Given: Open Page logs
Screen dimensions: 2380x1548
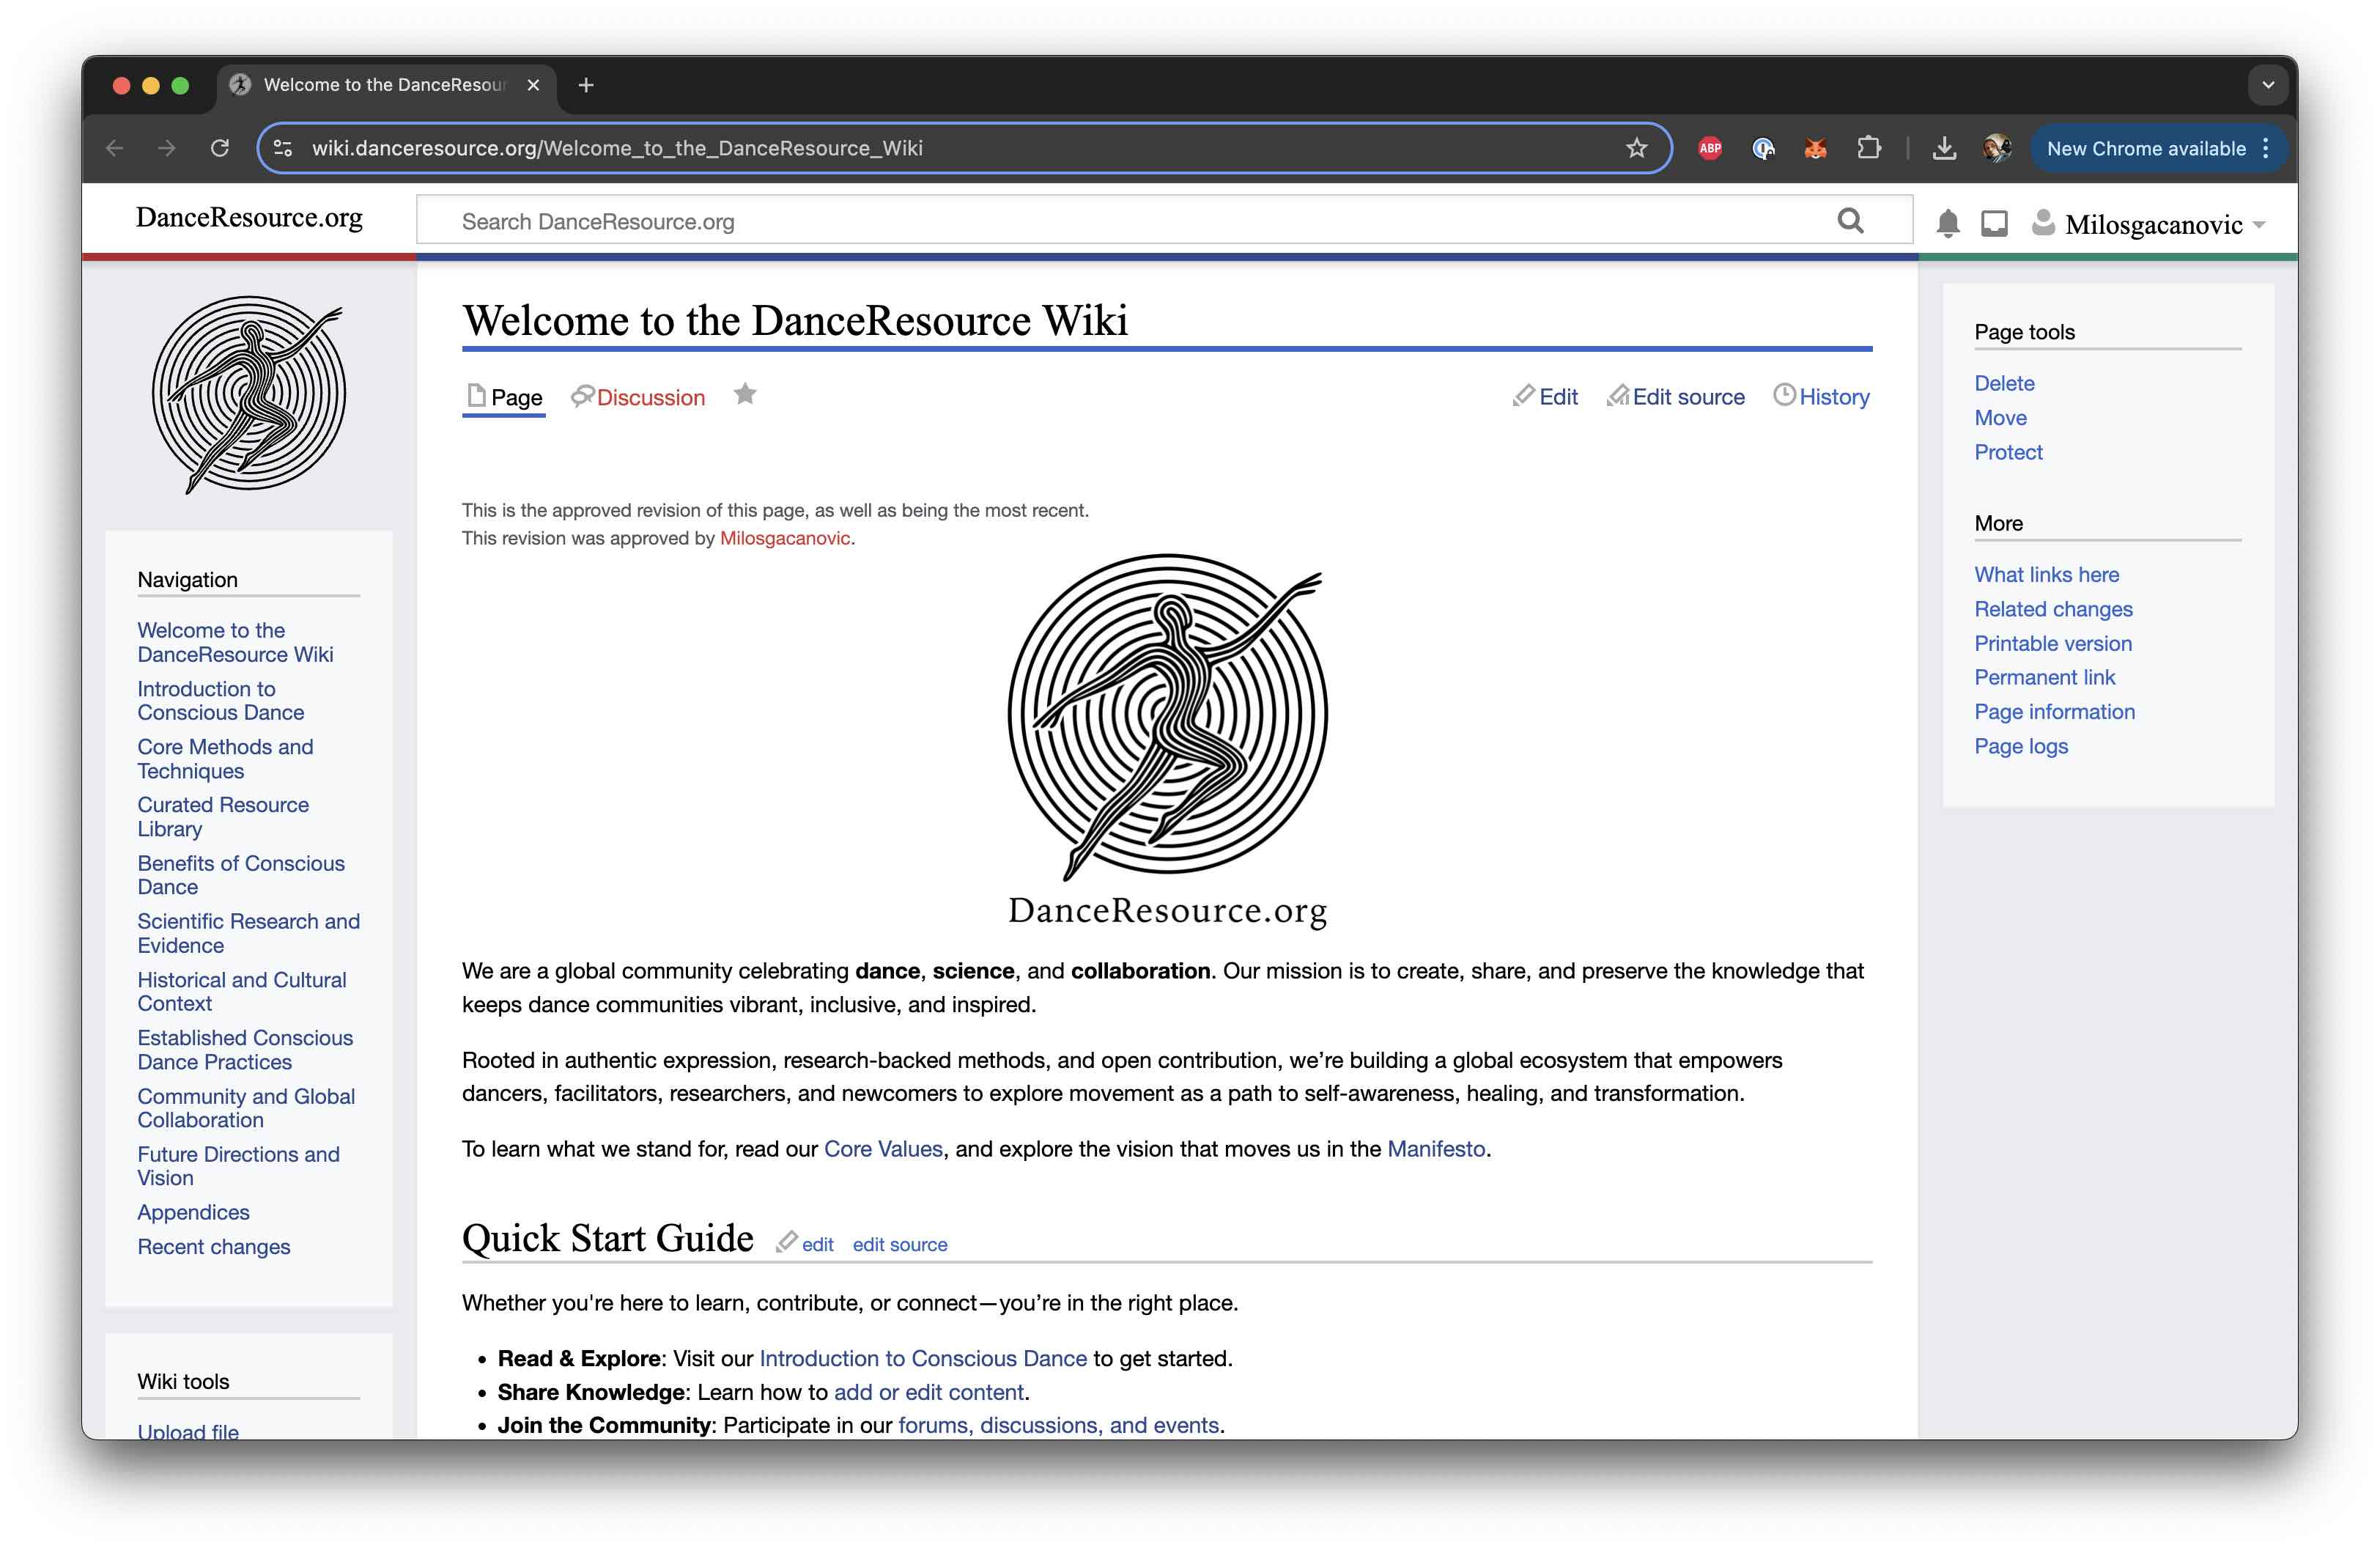Looking at the screenshot, I should click(2021, 746).
